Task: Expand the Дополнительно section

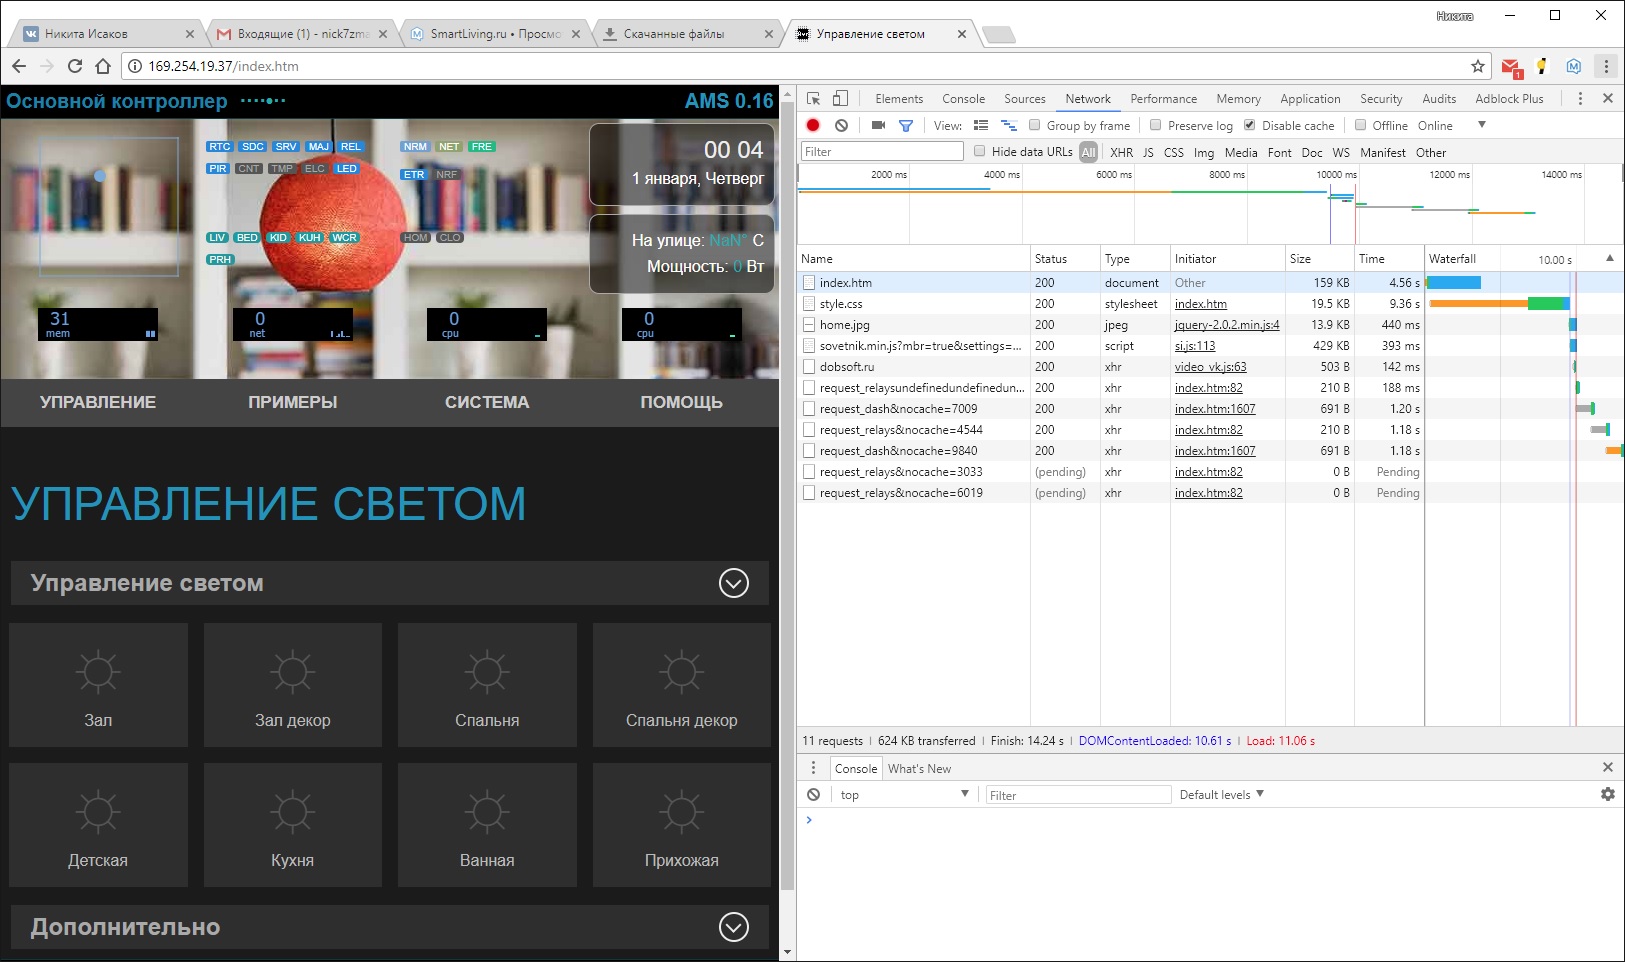Action: click(x=733, y=927)
